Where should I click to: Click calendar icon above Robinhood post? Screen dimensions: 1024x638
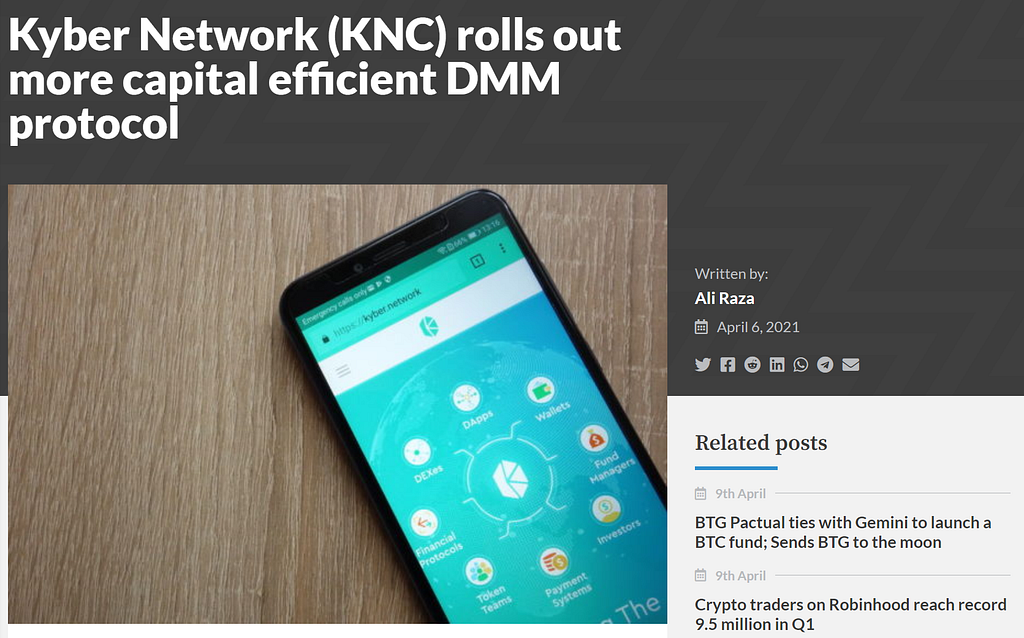(x=700, y=575)
